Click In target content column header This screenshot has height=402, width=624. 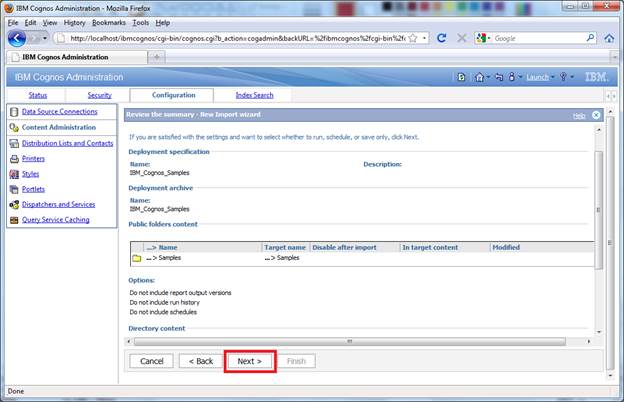coord(430,247)
